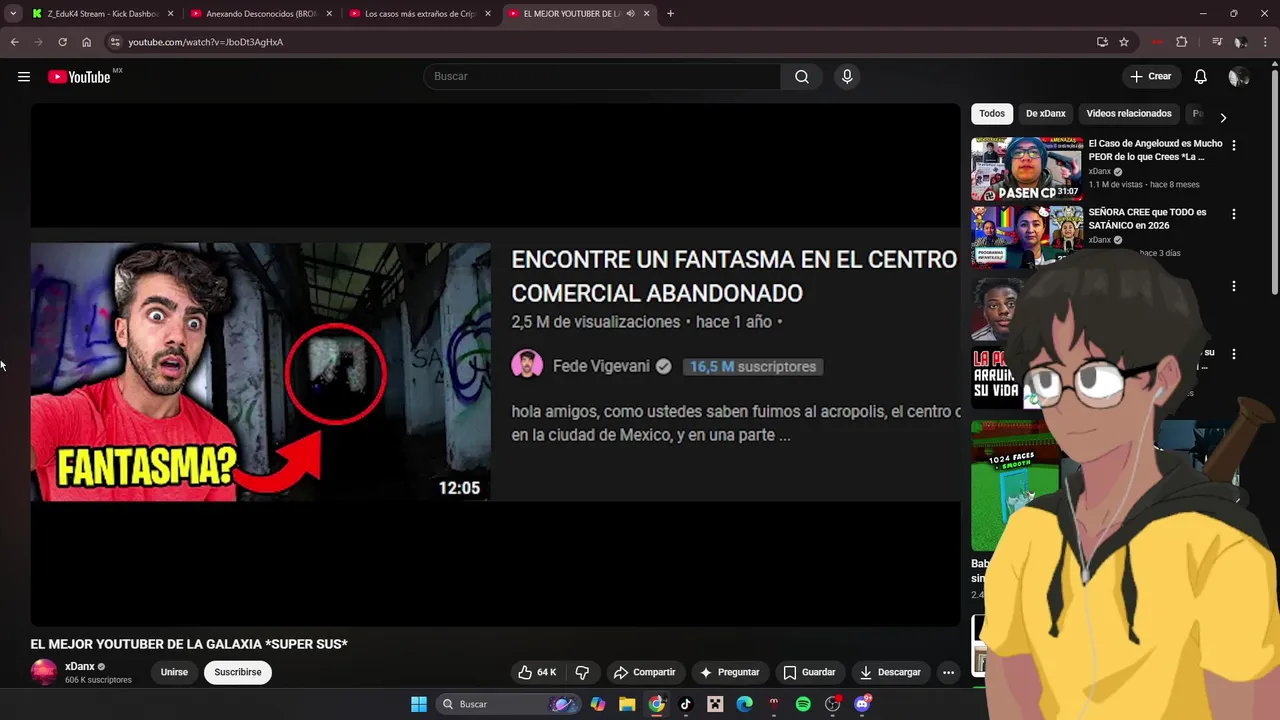Open options for SEÑORA CREE que TODO video

click(x=1233, y=214)
